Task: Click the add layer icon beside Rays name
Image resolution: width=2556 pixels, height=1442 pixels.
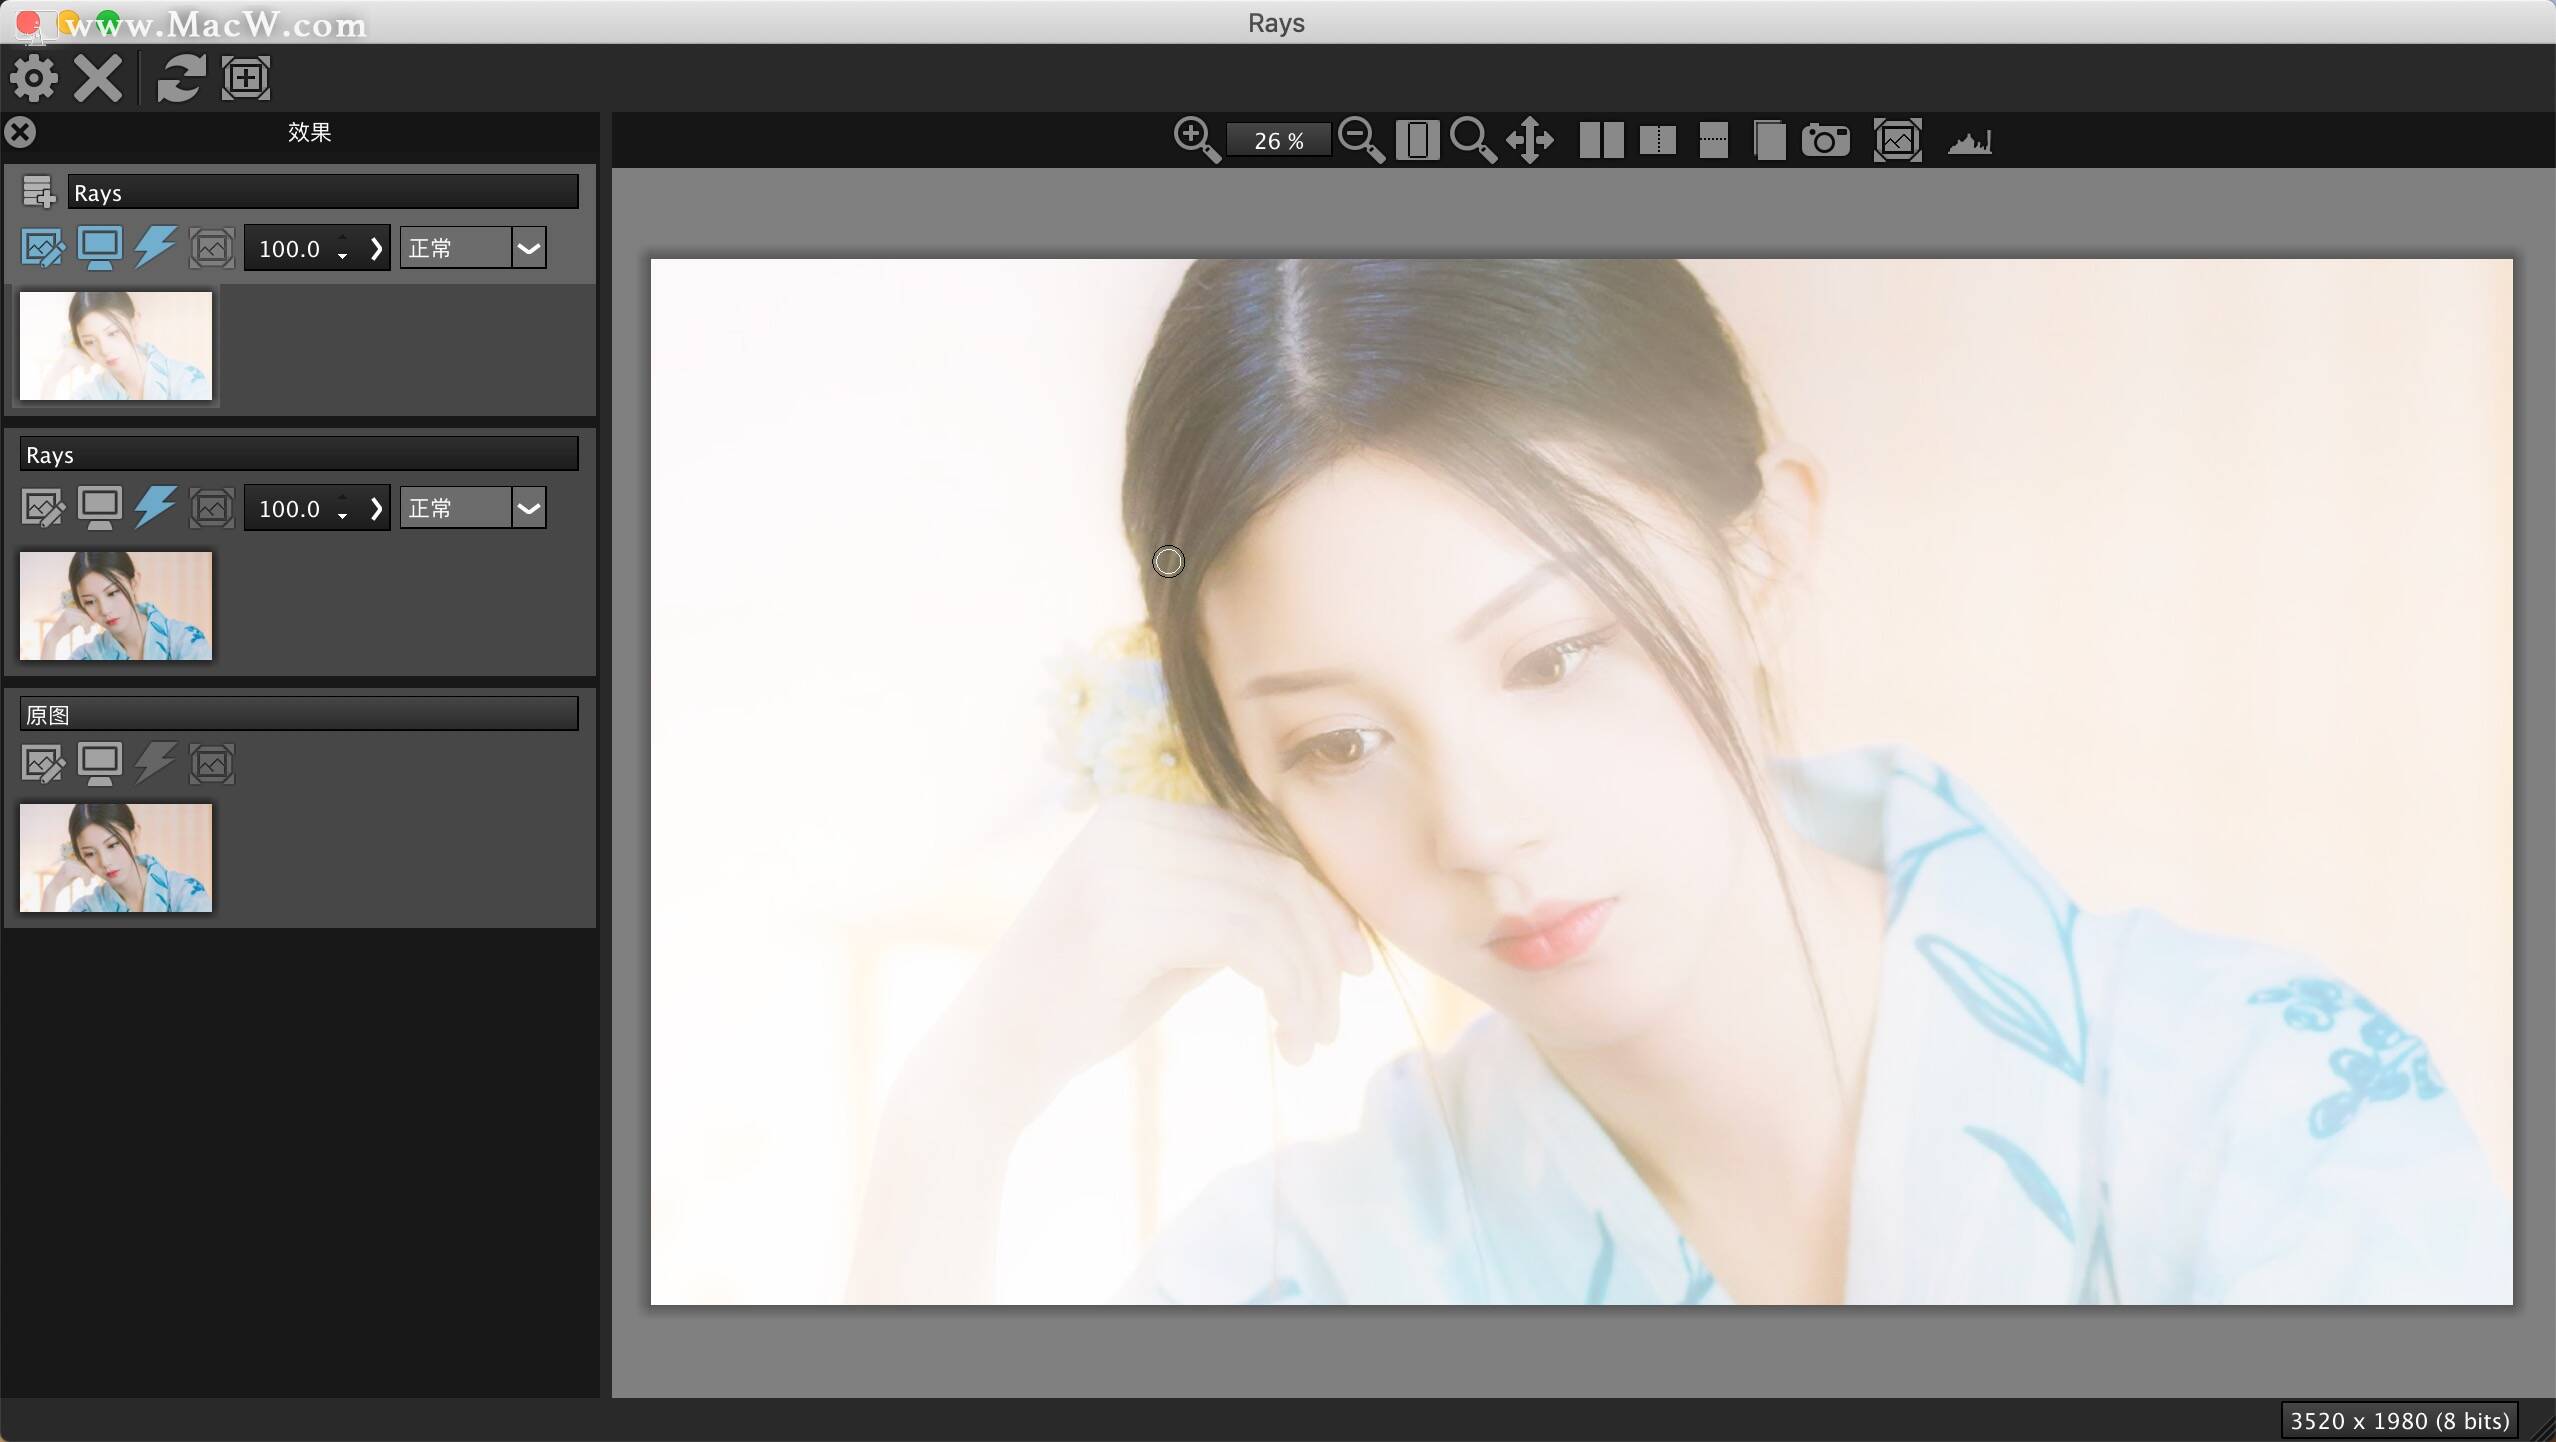Action: click(39, 192)
